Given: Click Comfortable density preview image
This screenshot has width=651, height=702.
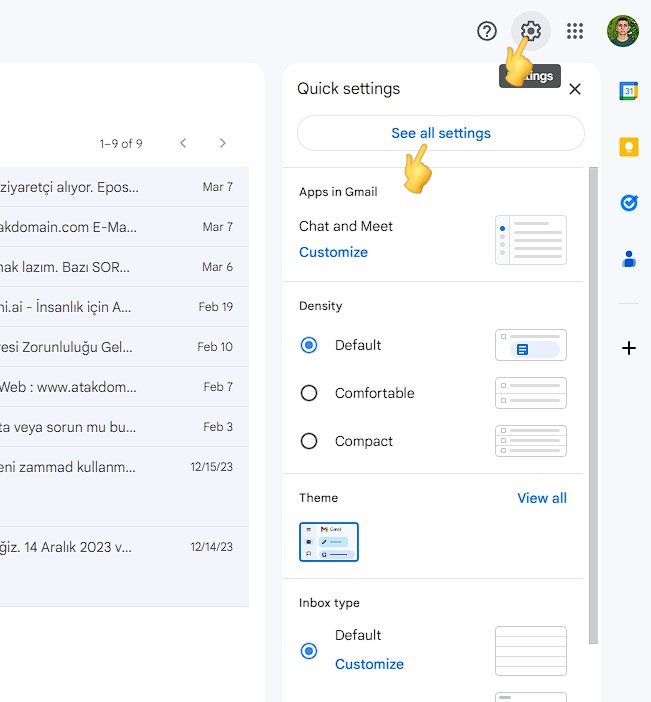Looking at the screenshot, I should (x=531, y=393).
